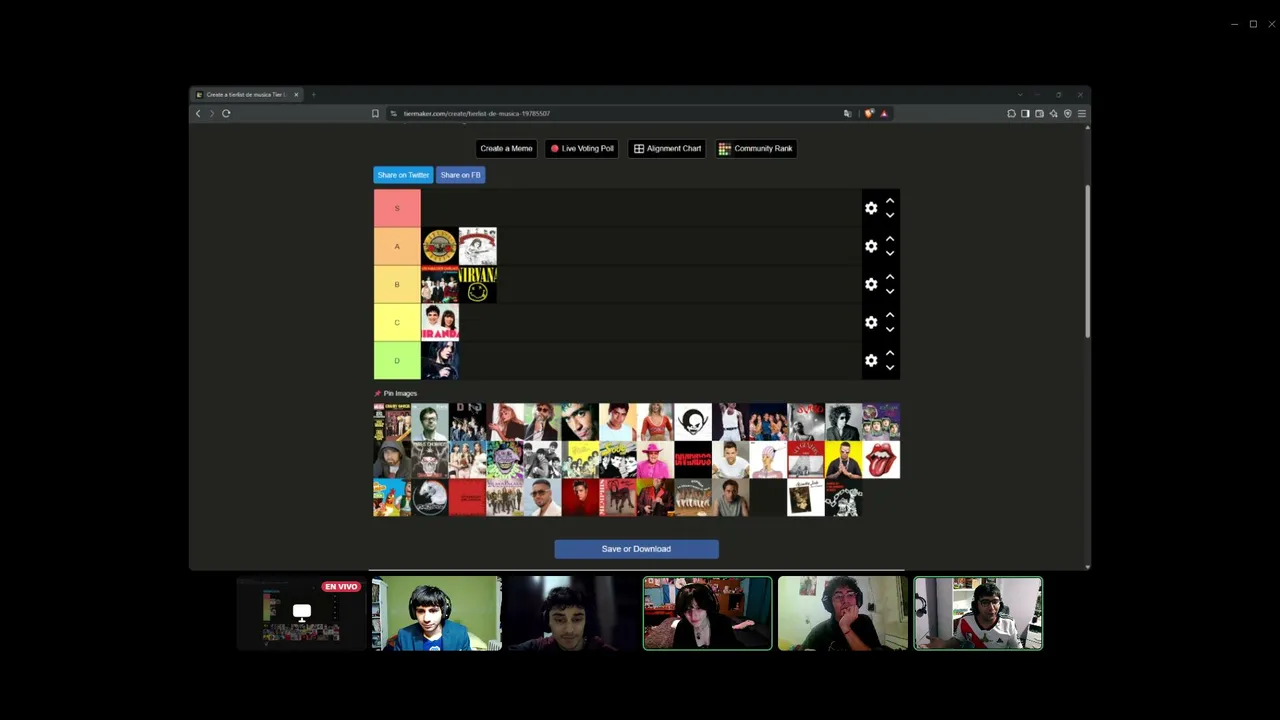Select the Nirvana smiley image in tier B

[477, 284]
